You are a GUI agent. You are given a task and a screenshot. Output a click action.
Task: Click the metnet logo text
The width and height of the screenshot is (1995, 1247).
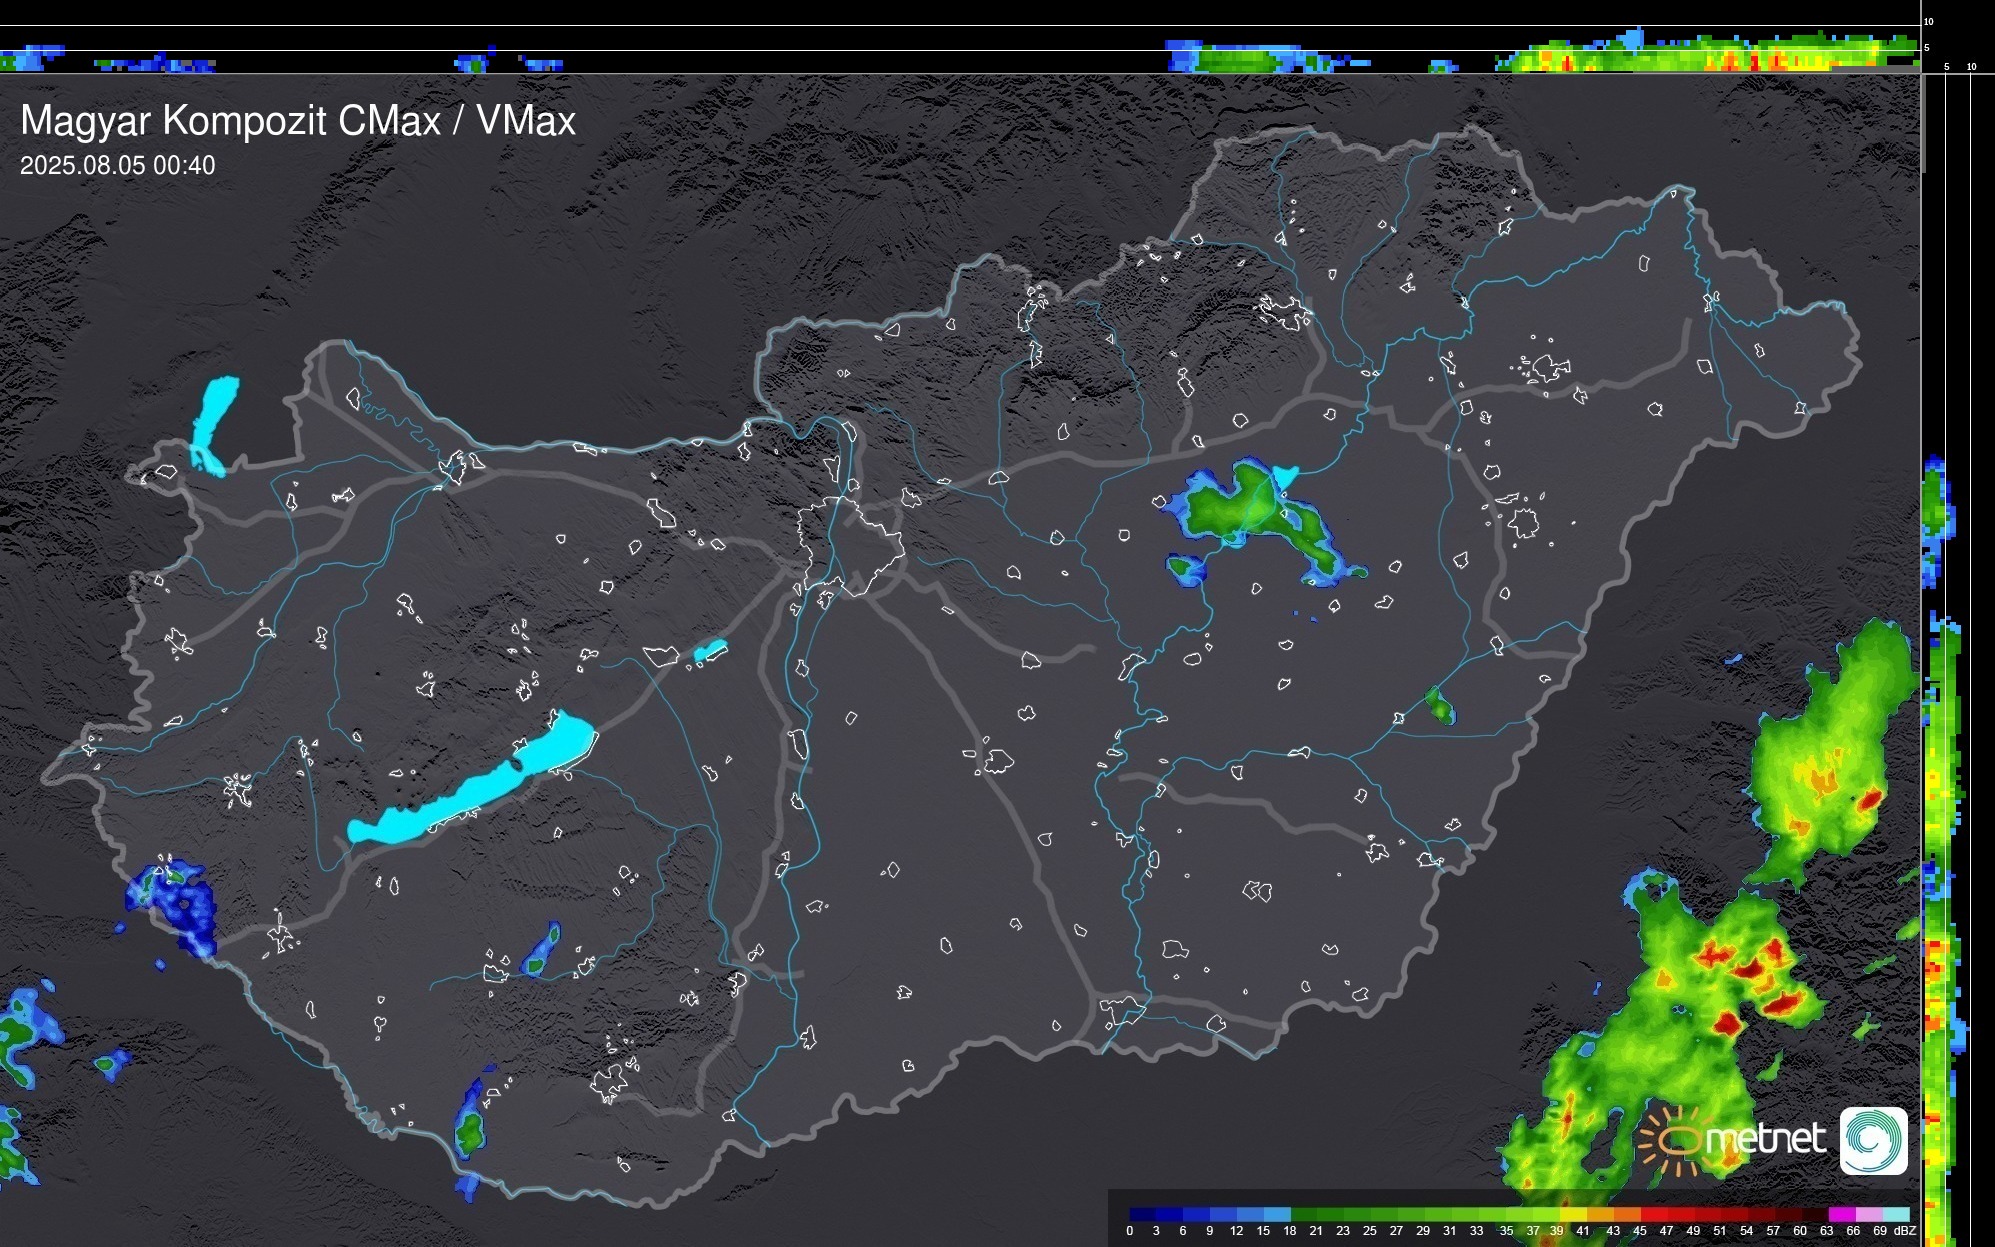[1765, 1139]
